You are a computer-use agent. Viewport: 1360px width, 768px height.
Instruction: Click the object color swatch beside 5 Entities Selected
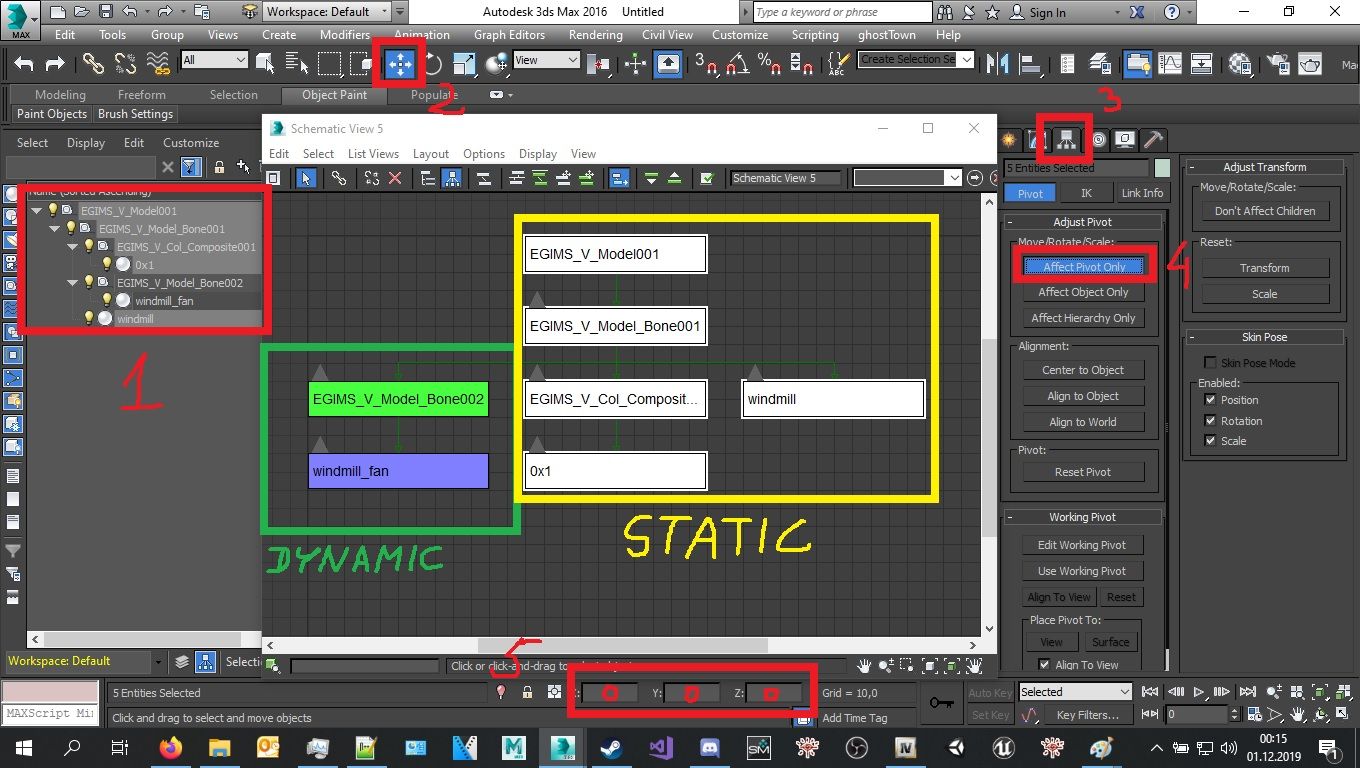[x=1162, y=168]
